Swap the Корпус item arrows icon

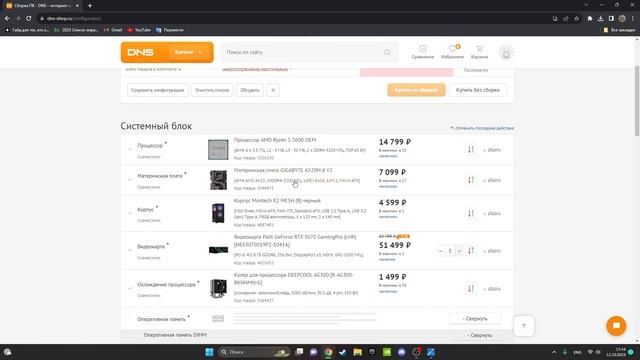click(471, 213)
